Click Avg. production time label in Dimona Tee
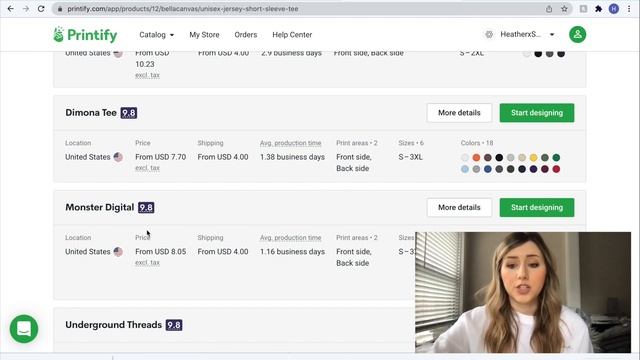This screenshot has width=640, height=360. coord(291,143)
